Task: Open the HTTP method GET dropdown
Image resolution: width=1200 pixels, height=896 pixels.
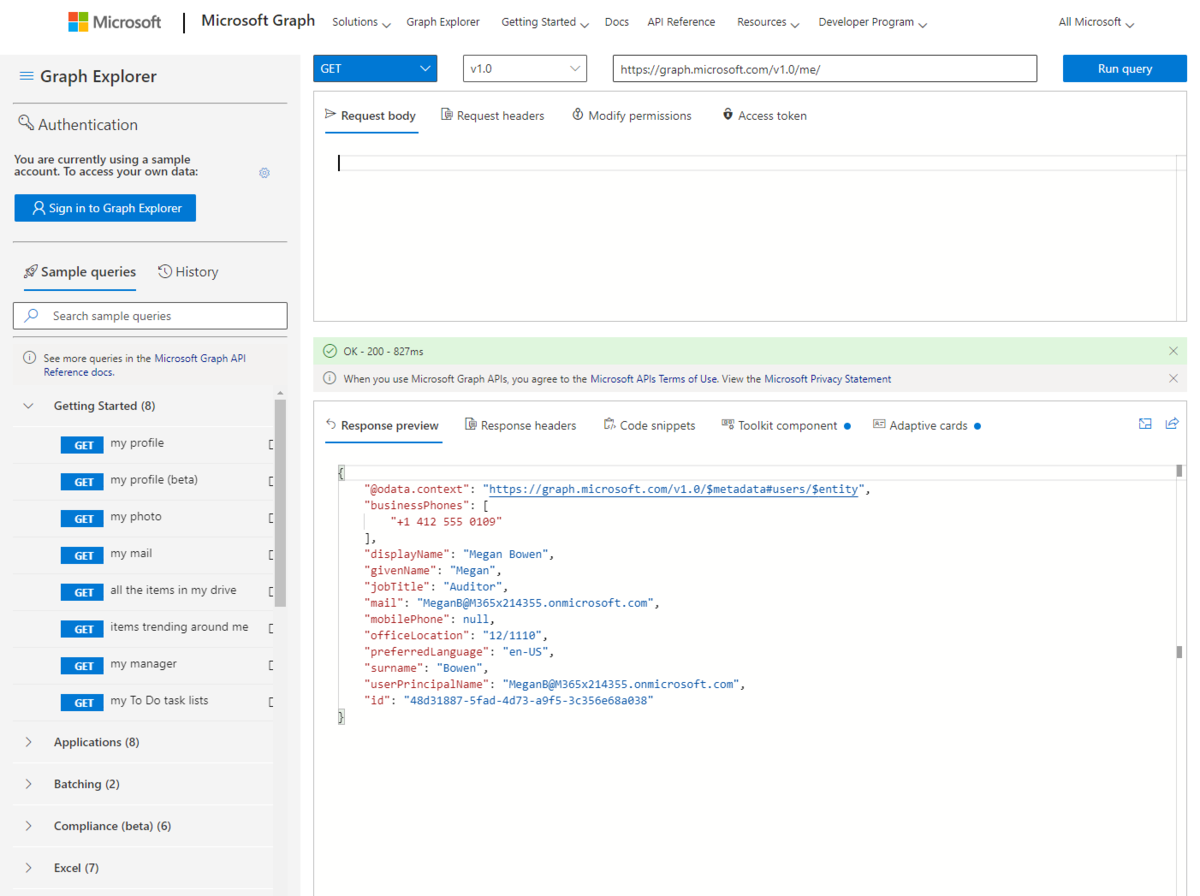Action: pyautogui.click(x=375, y=68)
